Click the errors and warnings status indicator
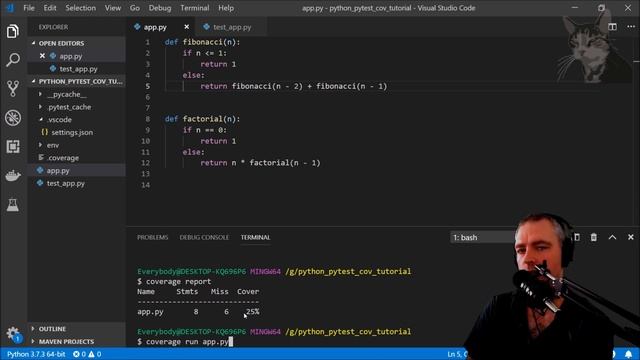The width and height of the screenshot is (640, 360). click(x=87, y=354)
